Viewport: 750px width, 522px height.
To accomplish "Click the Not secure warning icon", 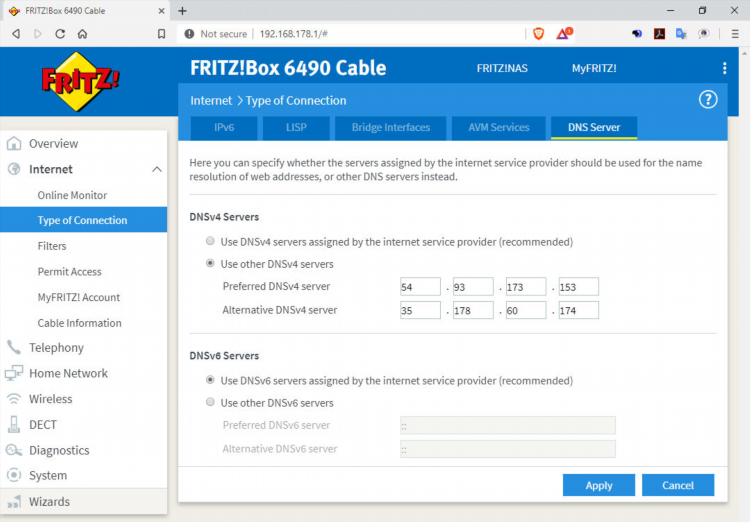I will tap(189, 34).
